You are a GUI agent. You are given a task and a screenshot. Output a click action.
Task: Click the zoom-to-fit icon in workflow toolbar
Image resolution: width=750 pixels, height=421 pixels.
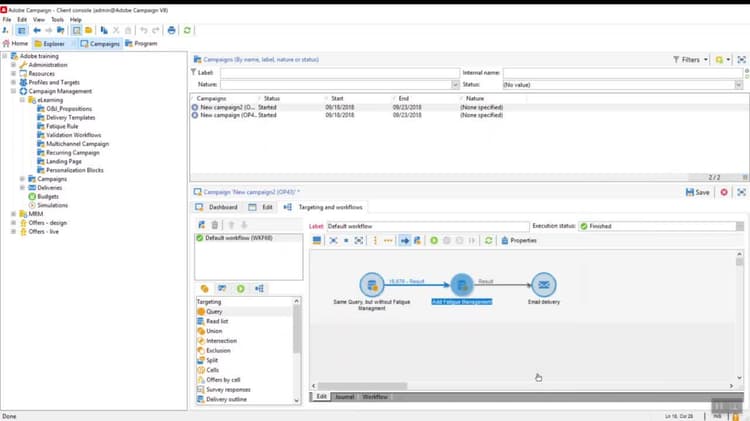coord(359,240)
